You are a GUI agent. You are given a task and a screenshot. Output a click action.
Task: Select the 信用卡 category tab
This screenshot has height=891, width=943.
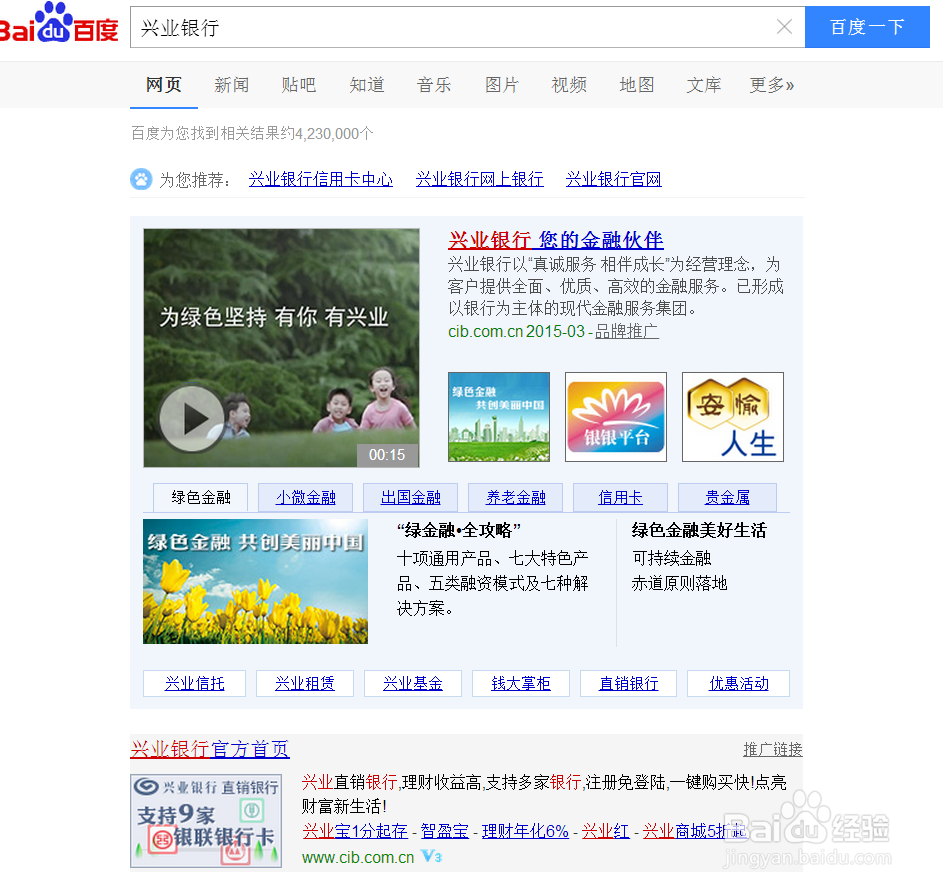pos(621,497)
